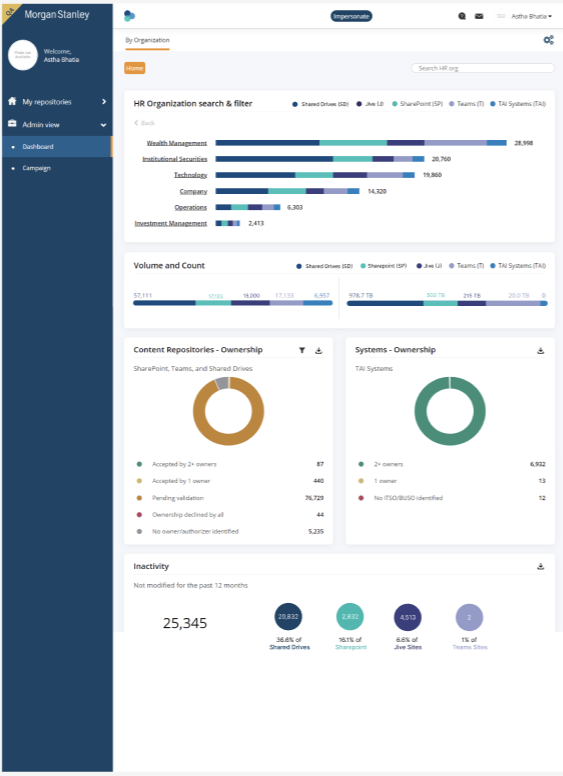563x776 pixels.
Task: Toggle Jive legend in HR Organization chart
Action: (370, 104)
